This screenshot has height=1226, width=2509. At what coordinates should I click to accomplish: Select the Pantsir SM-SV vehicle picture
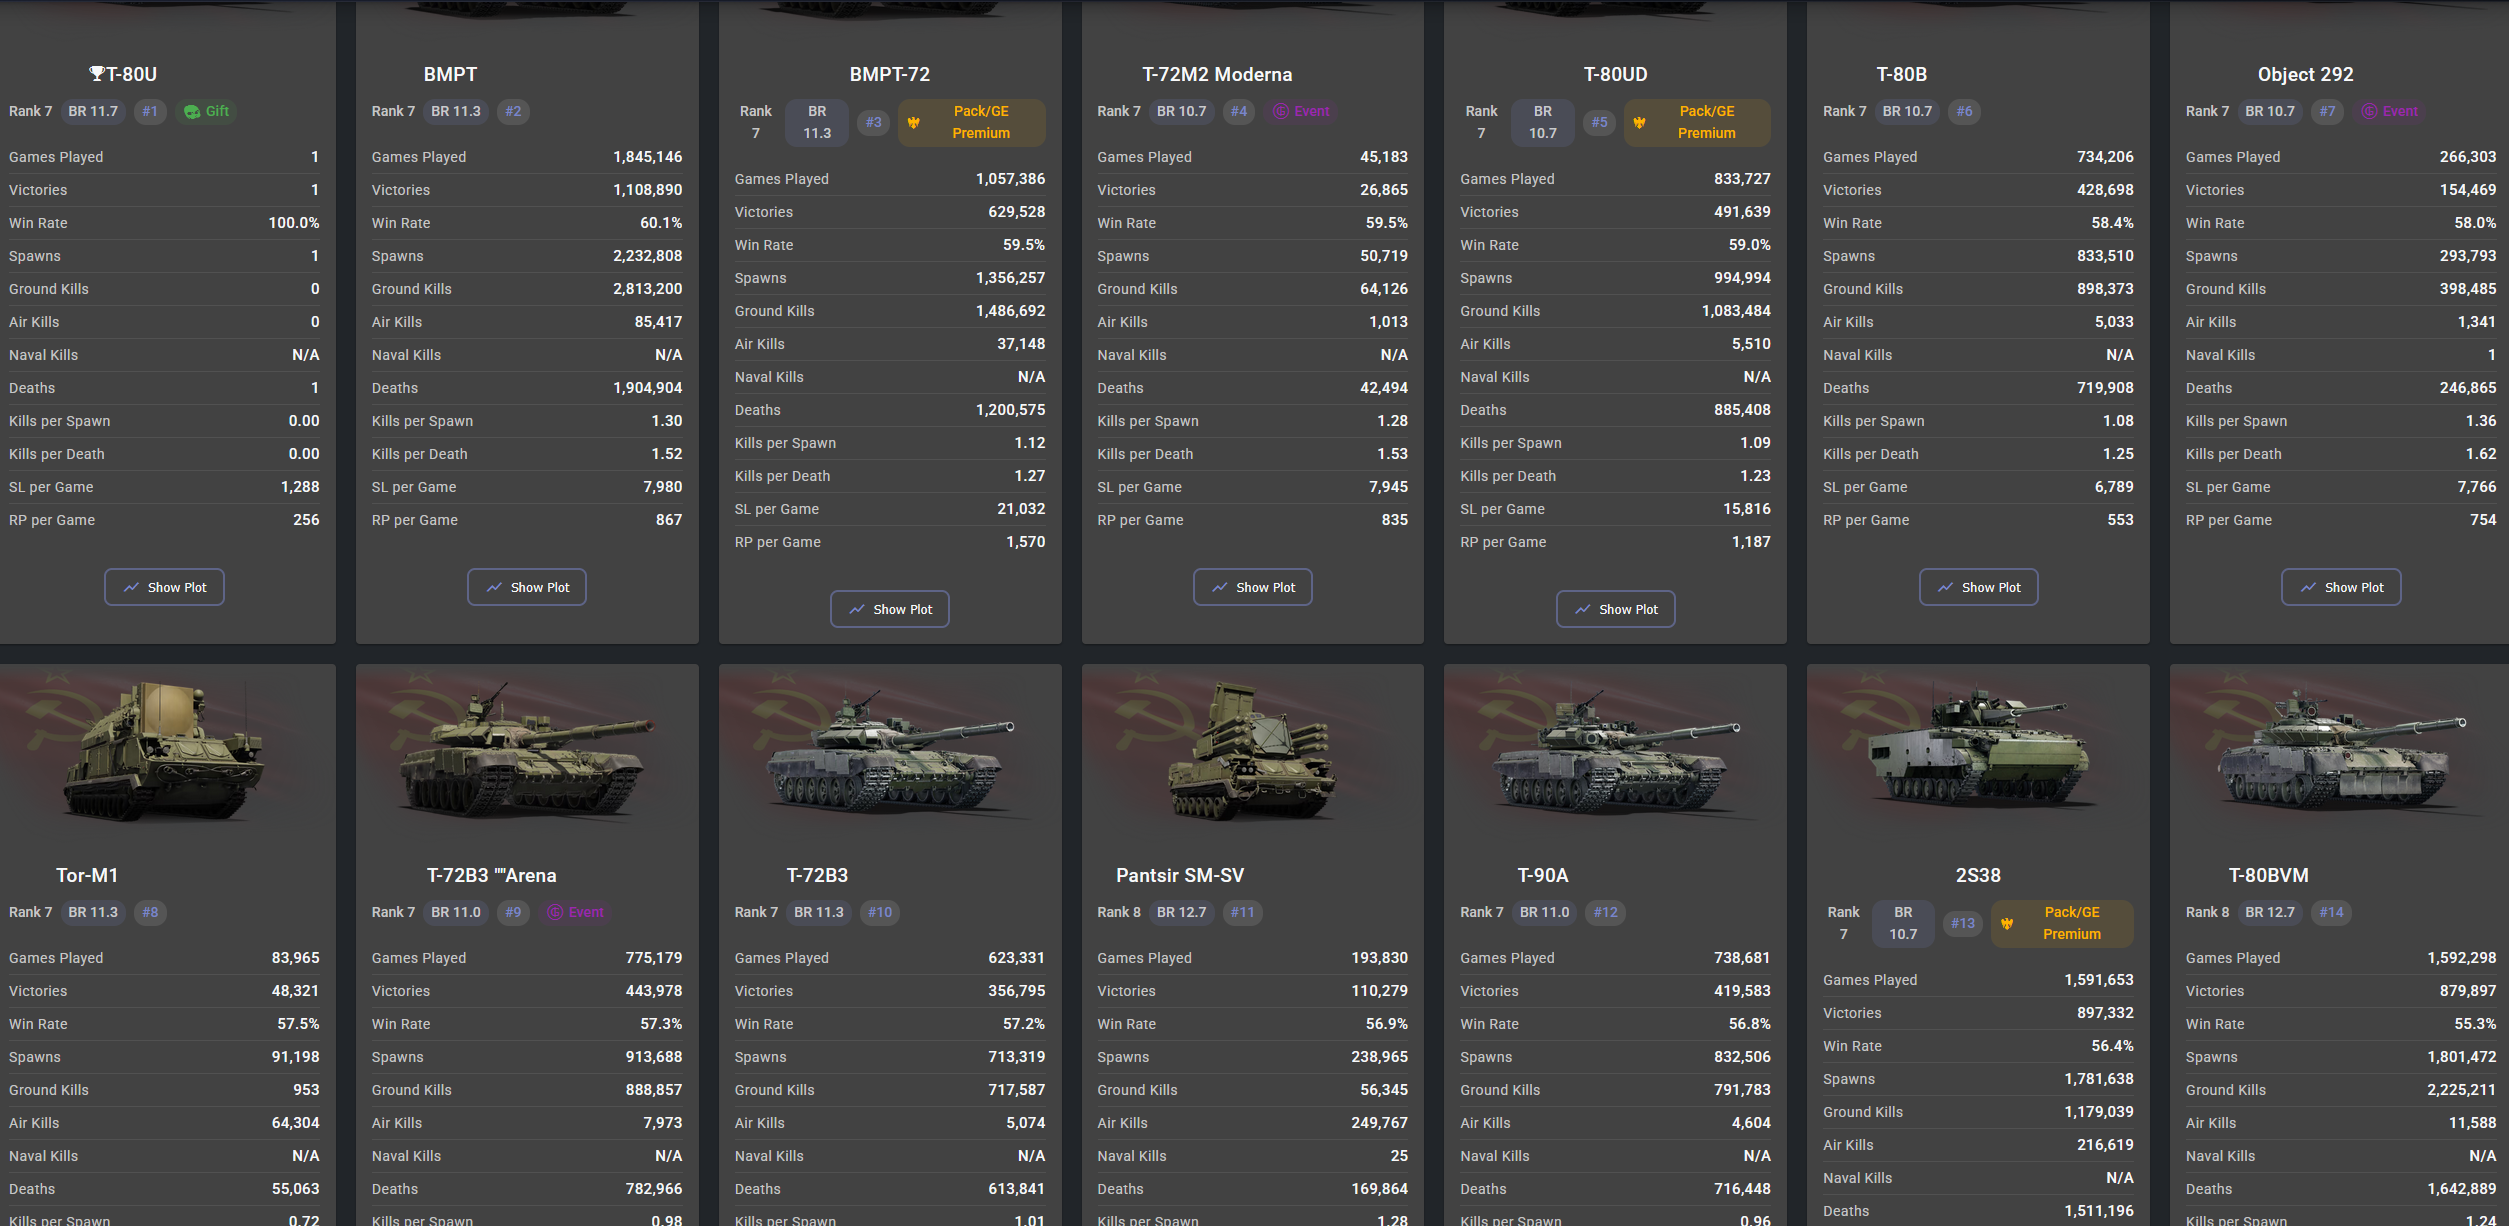pos(1252,750)
